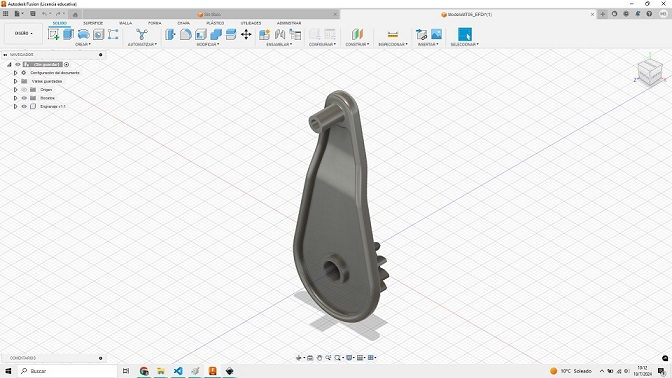This screenshot has height=378, width=672.
Task: Expand the Vistas guardadas tree node
Action: [15, 81]
